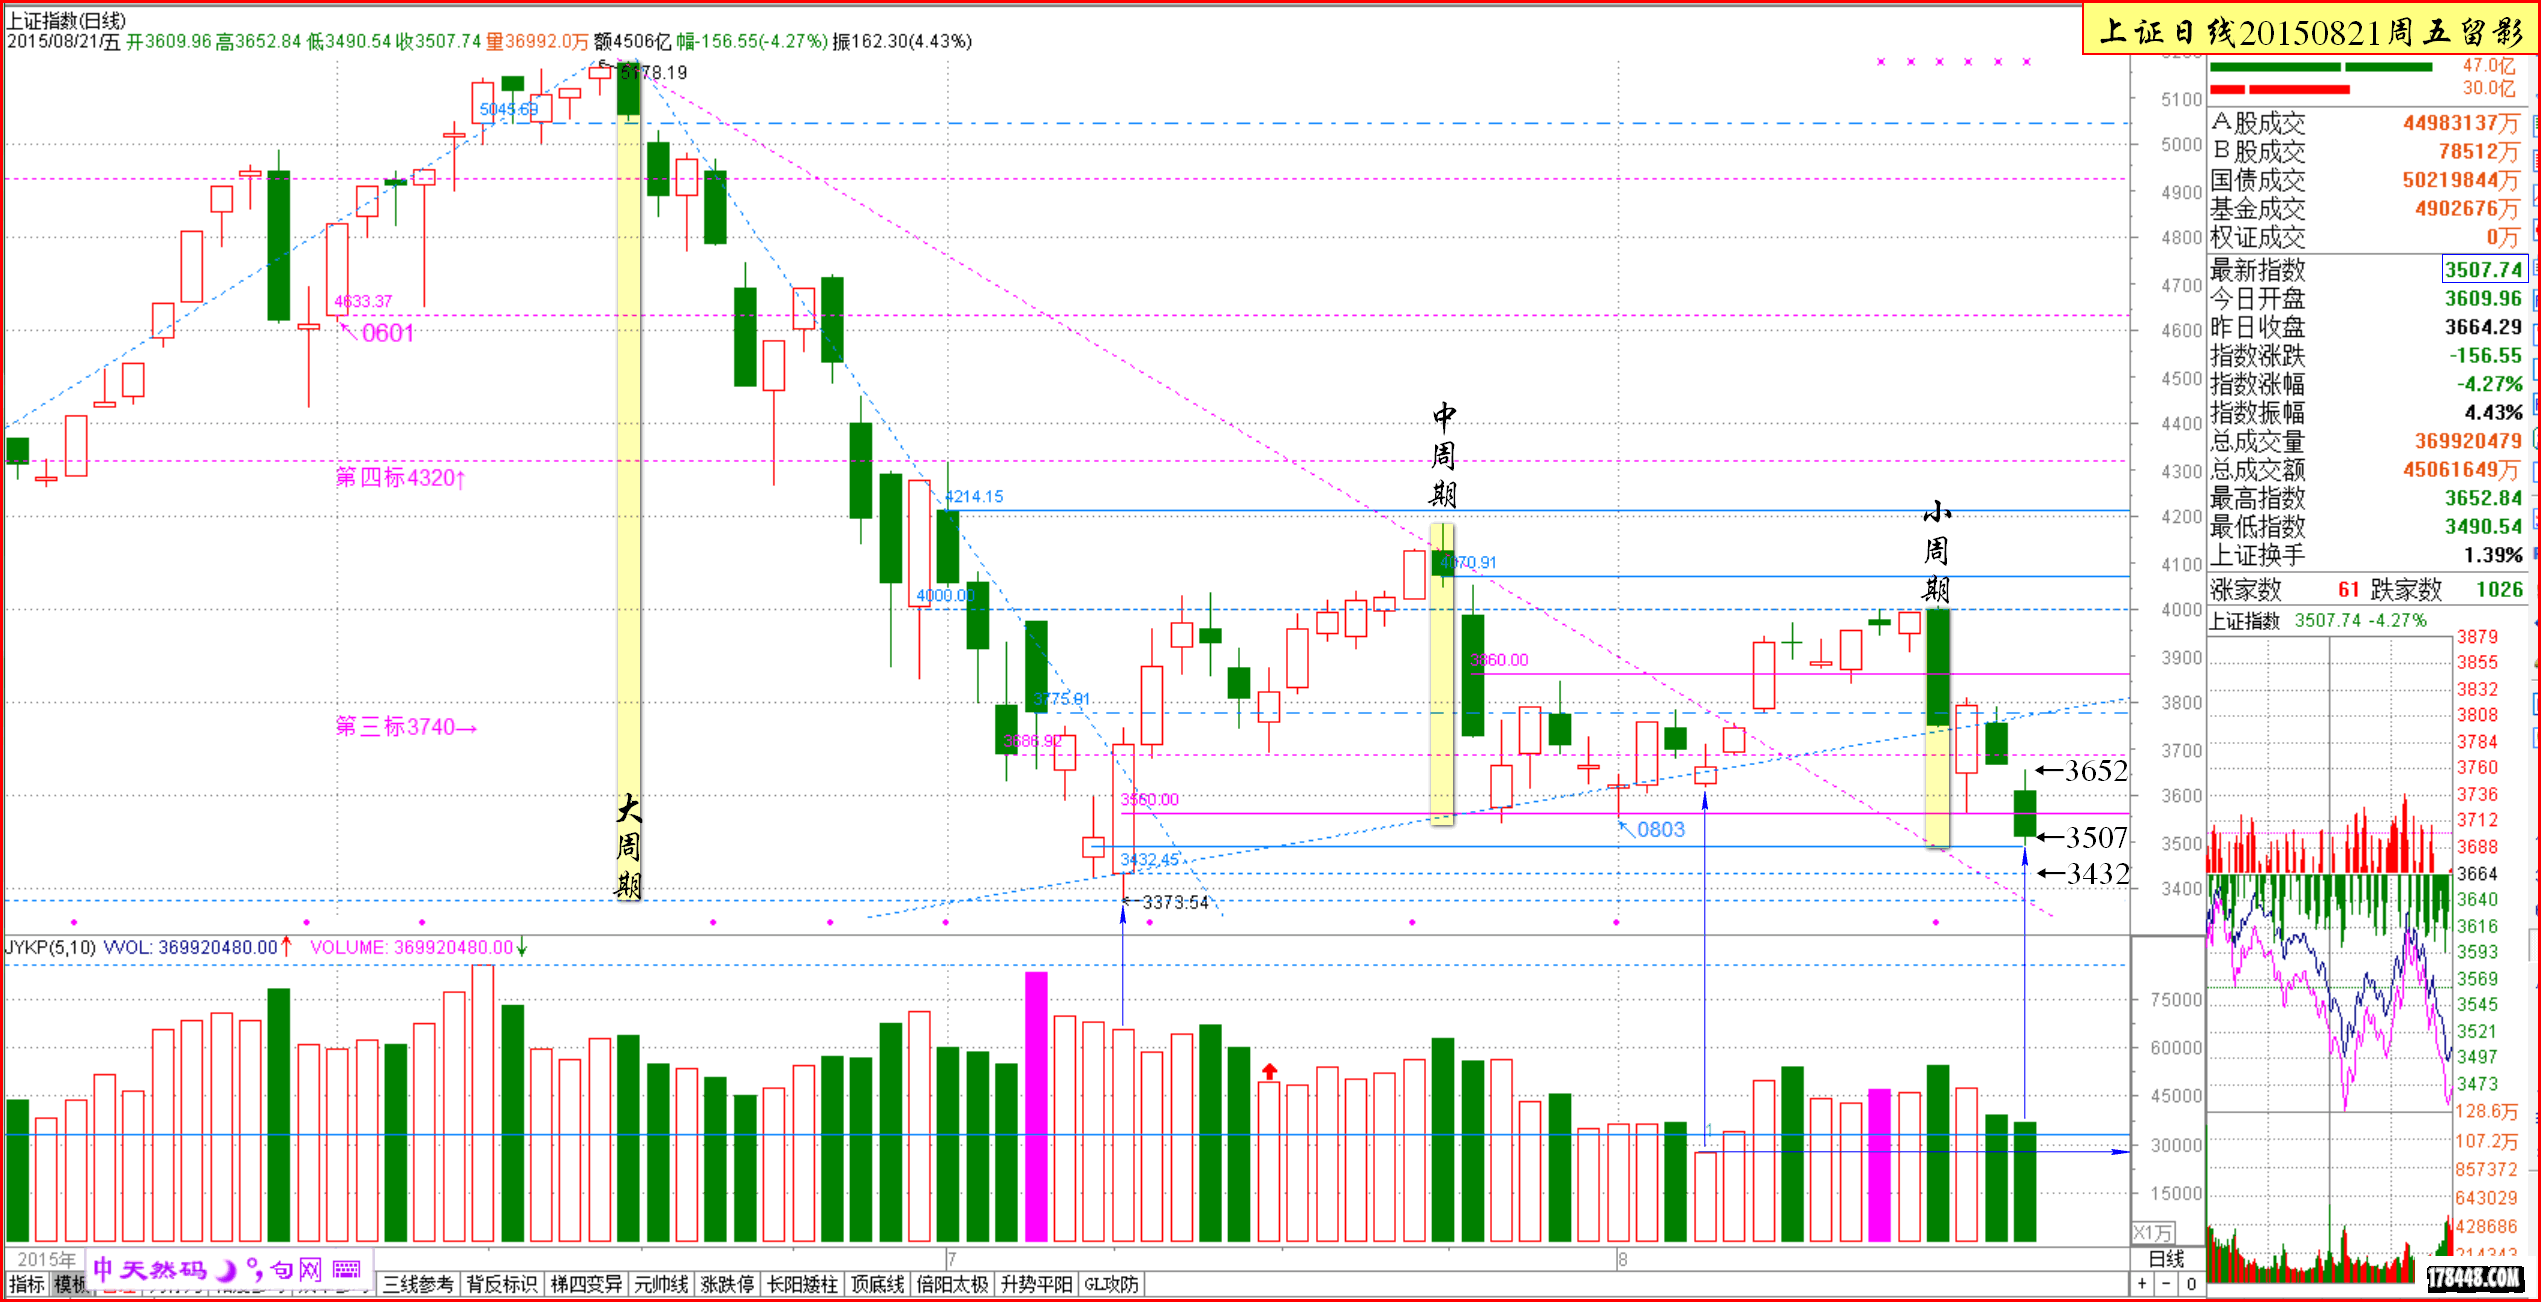Select the 升势平阳 indicator tab
The width and height of the screenshot is (2541, 1302).
[x=1036, y=1284]
